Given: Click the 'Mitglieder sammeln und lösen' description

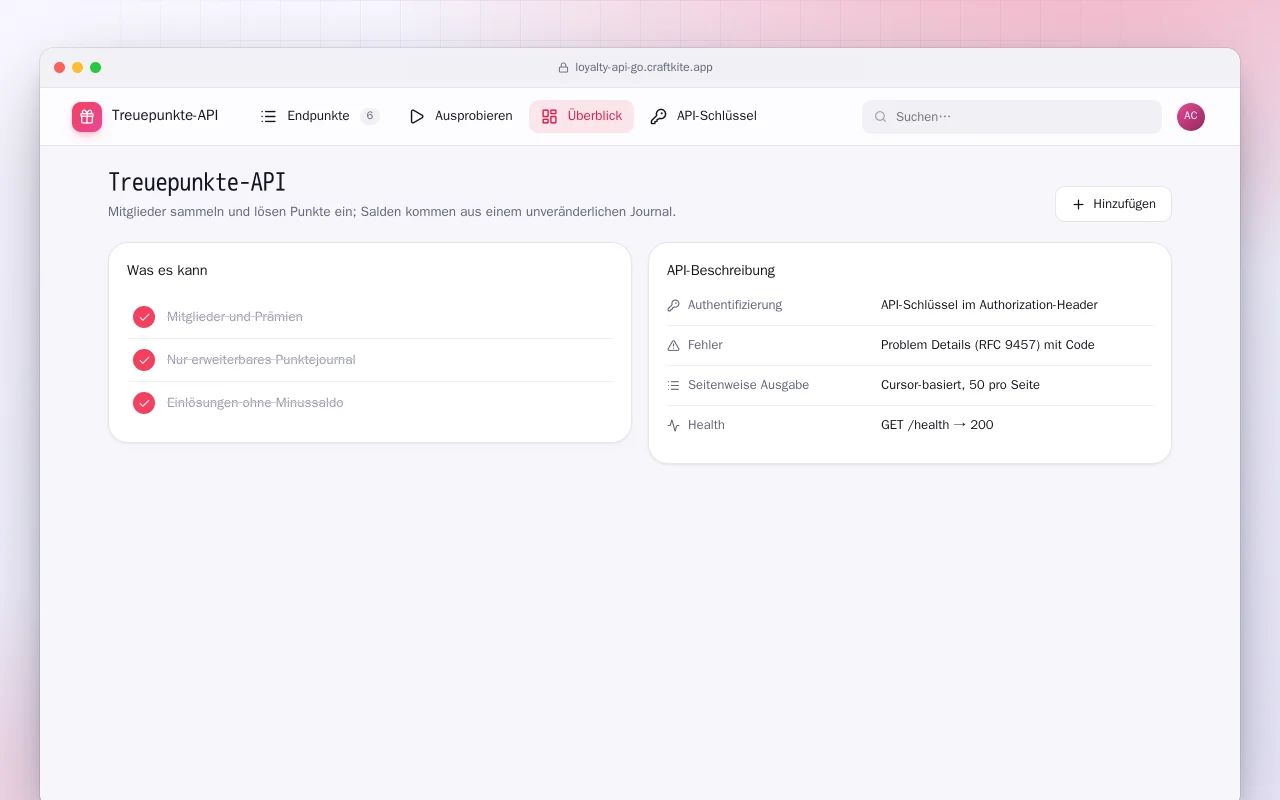Looking at the screenshot, I should click(x=392, y=212).
